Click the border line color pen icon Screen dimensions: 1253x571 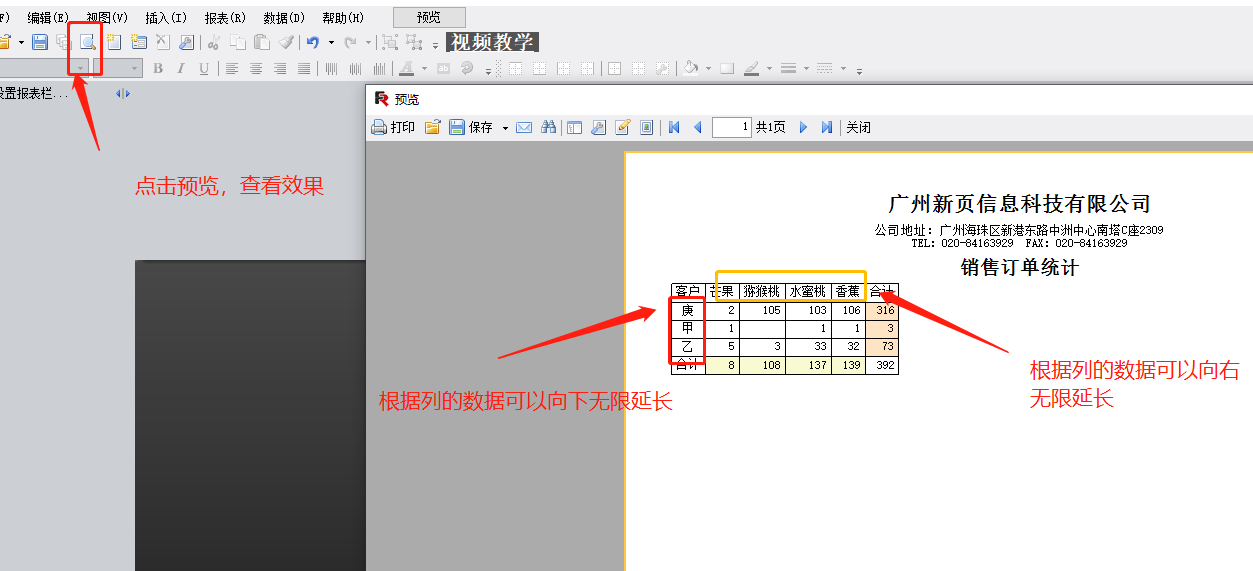751,68
